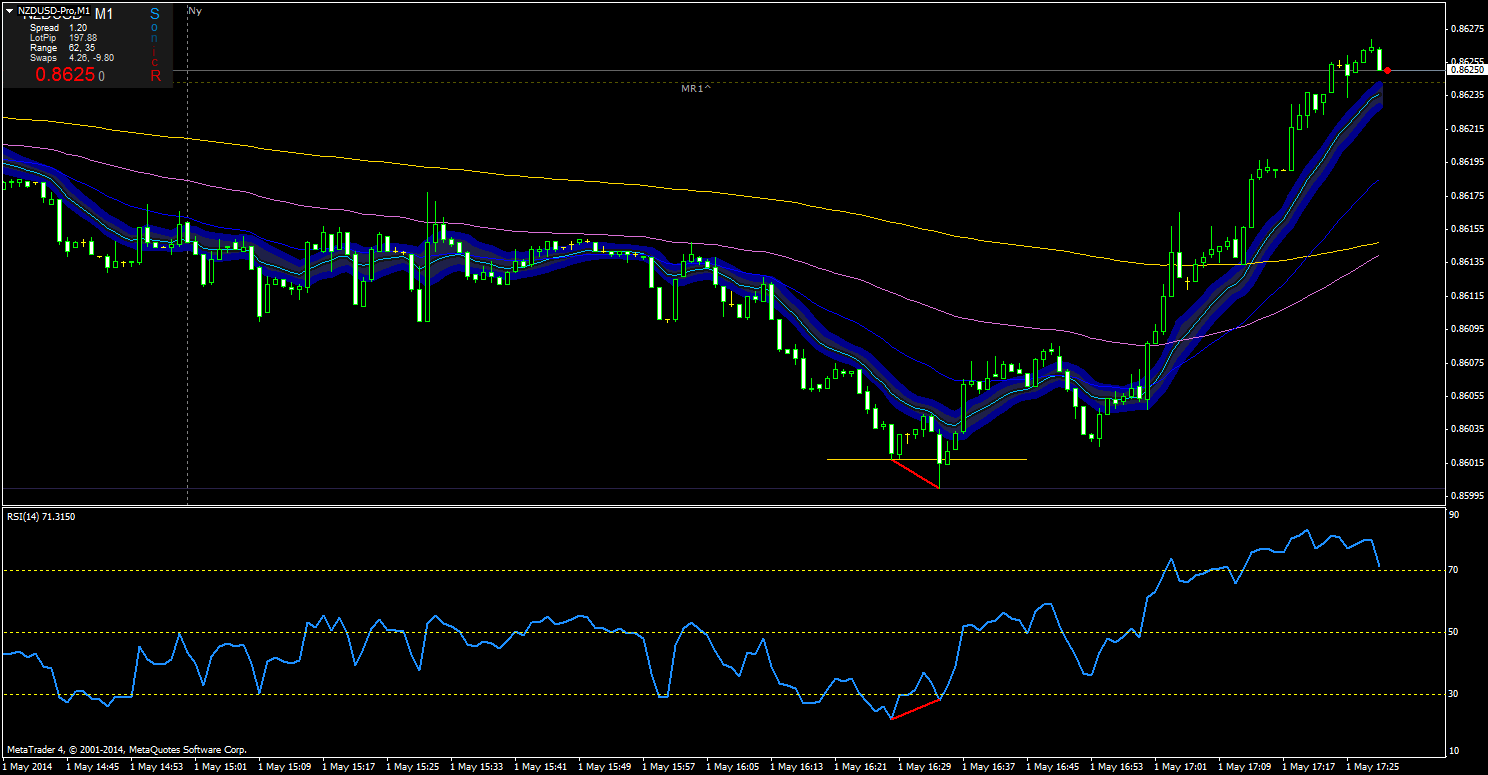1488x775 pixels.
Task: Select the LotPip 197.88 readout
Action: point(62,38)
